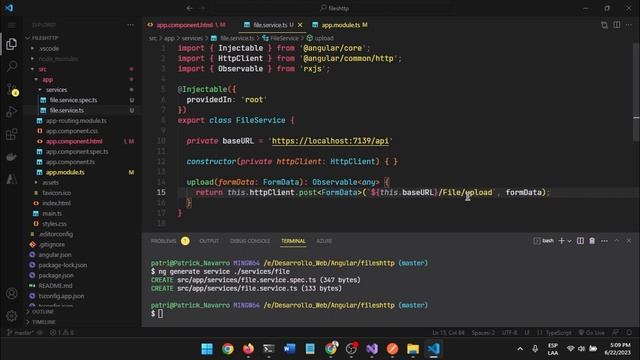Click the FileService breadcrumb item
Viewport: 640px width, 360px height.
(281, 38)
